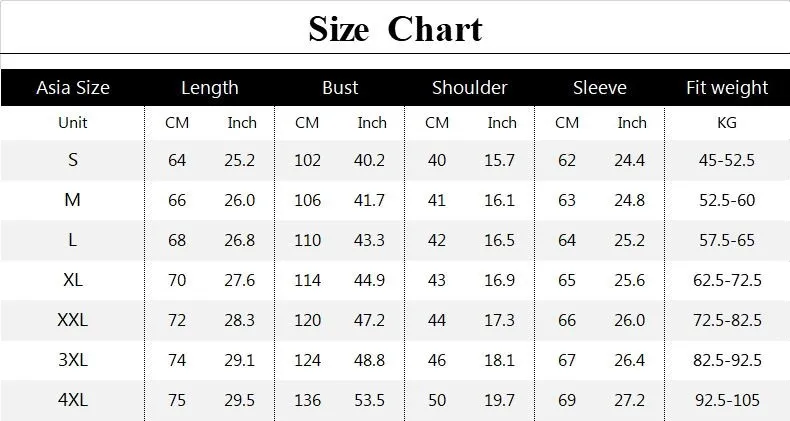Click the Bust column header

340,88
